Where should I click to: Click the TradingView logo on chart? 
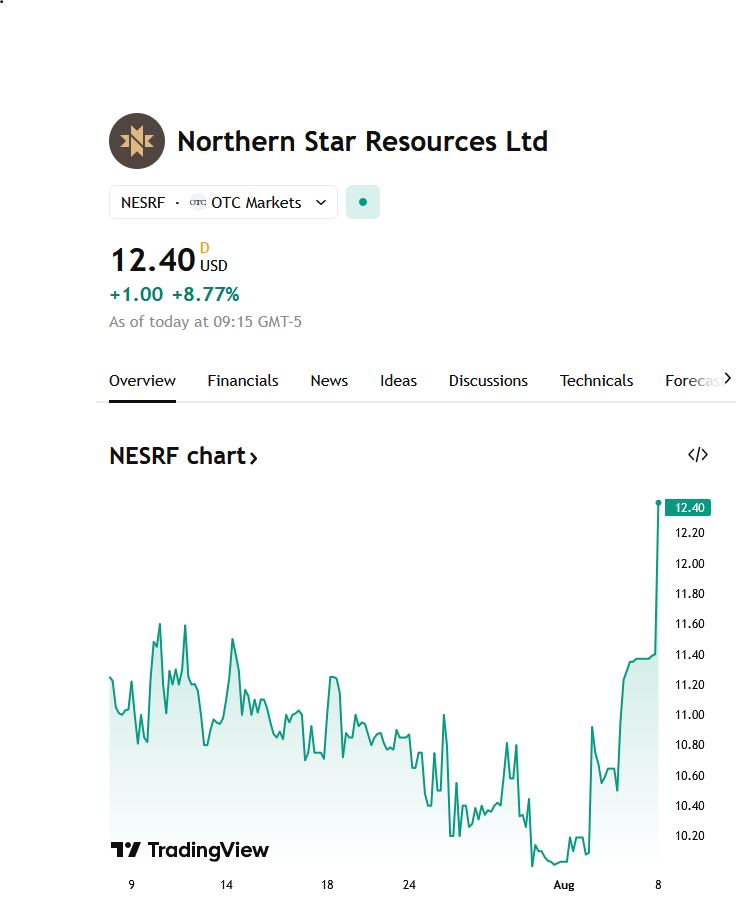pos(189,849)
